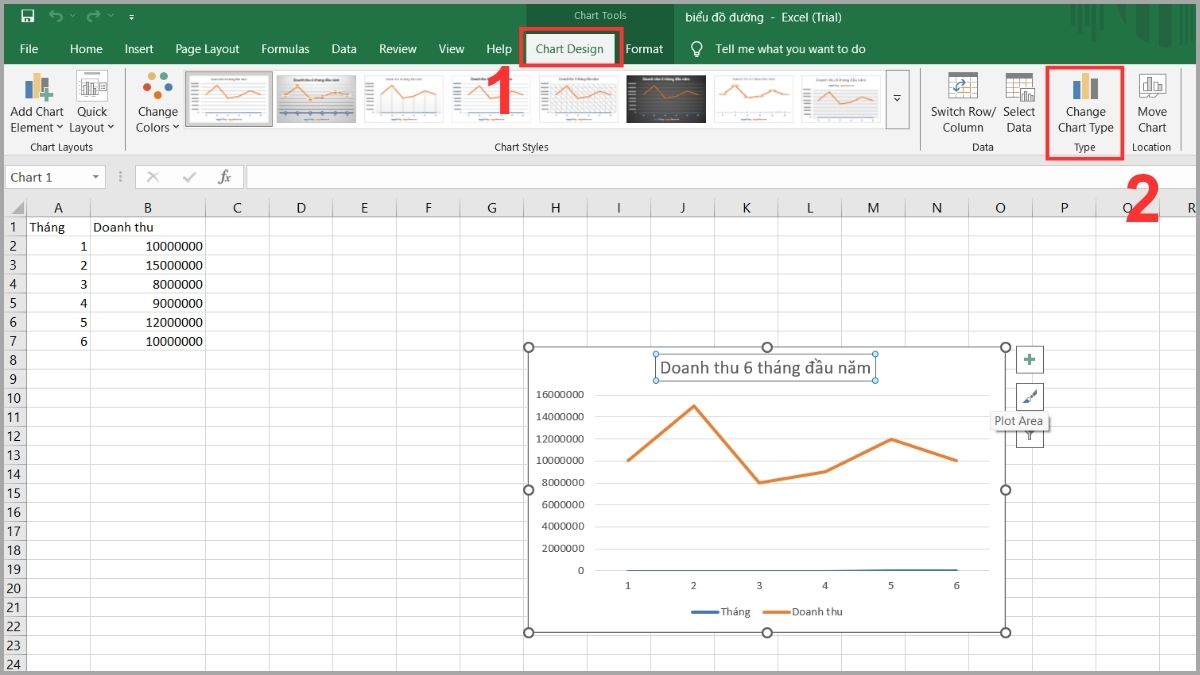Select the chart title text box
This screenshot has height=675, width=1200.
point(765,368)
